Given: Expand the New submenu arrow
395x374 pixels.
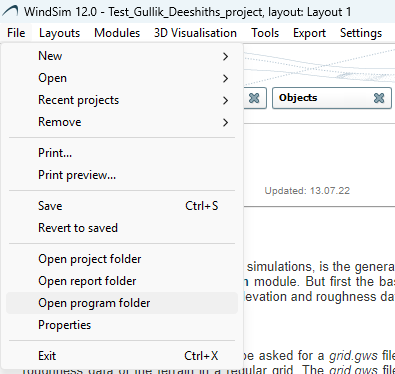Looking at the screenshot, I should point(226,56).
